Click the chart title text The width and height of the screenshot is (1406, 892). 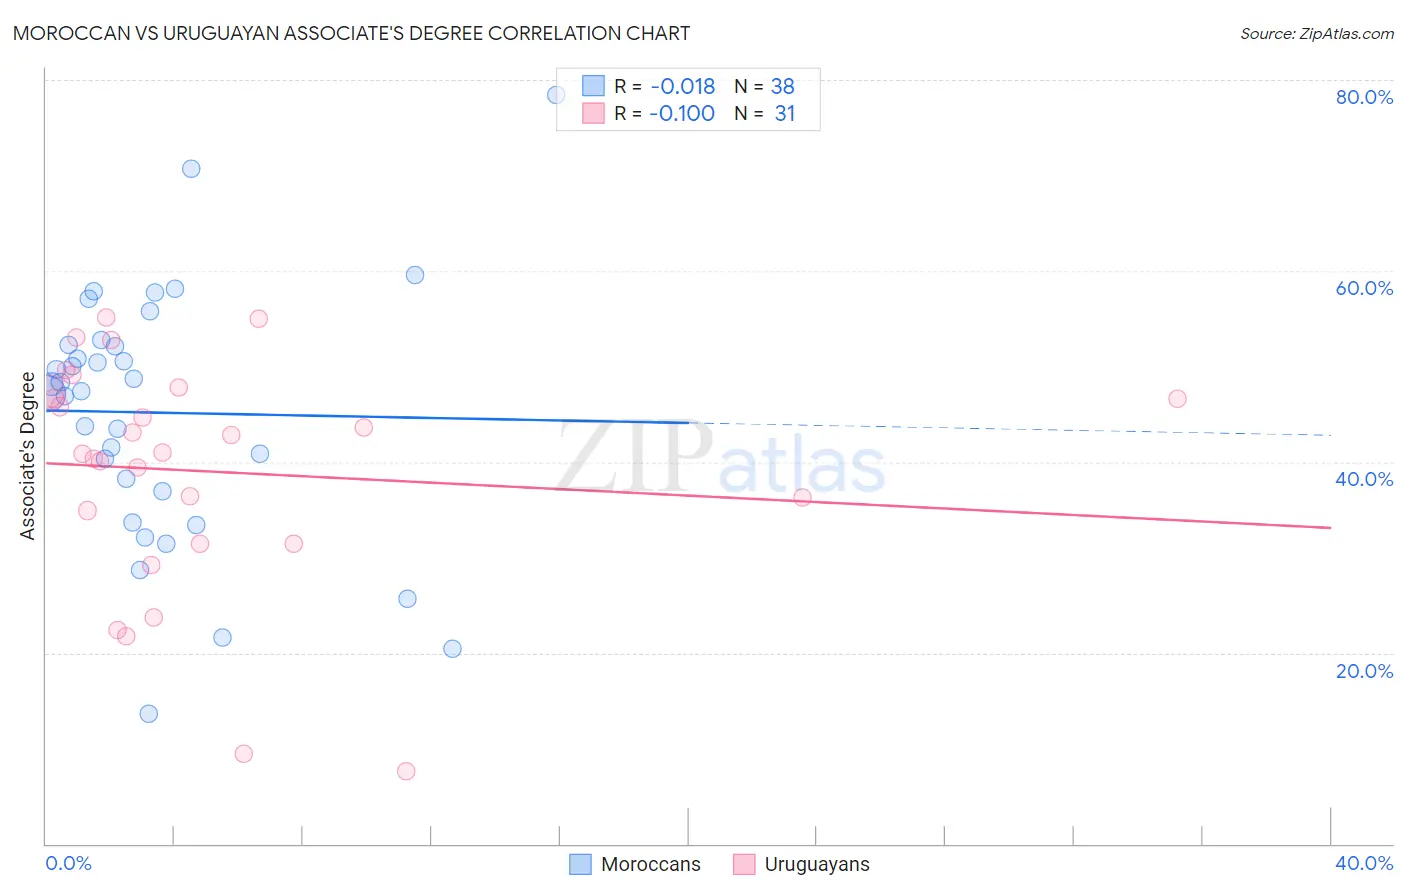click(351, 33)
